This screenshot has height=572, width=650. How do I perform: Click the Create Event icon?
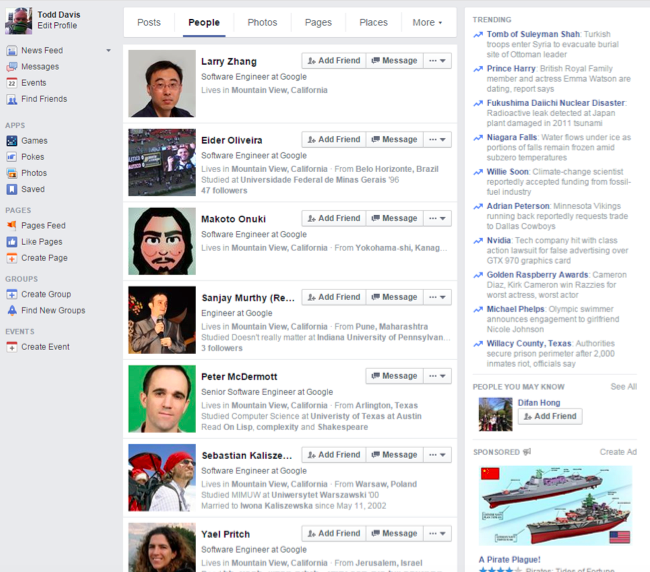pyautogui.click(x=12, y=347)
